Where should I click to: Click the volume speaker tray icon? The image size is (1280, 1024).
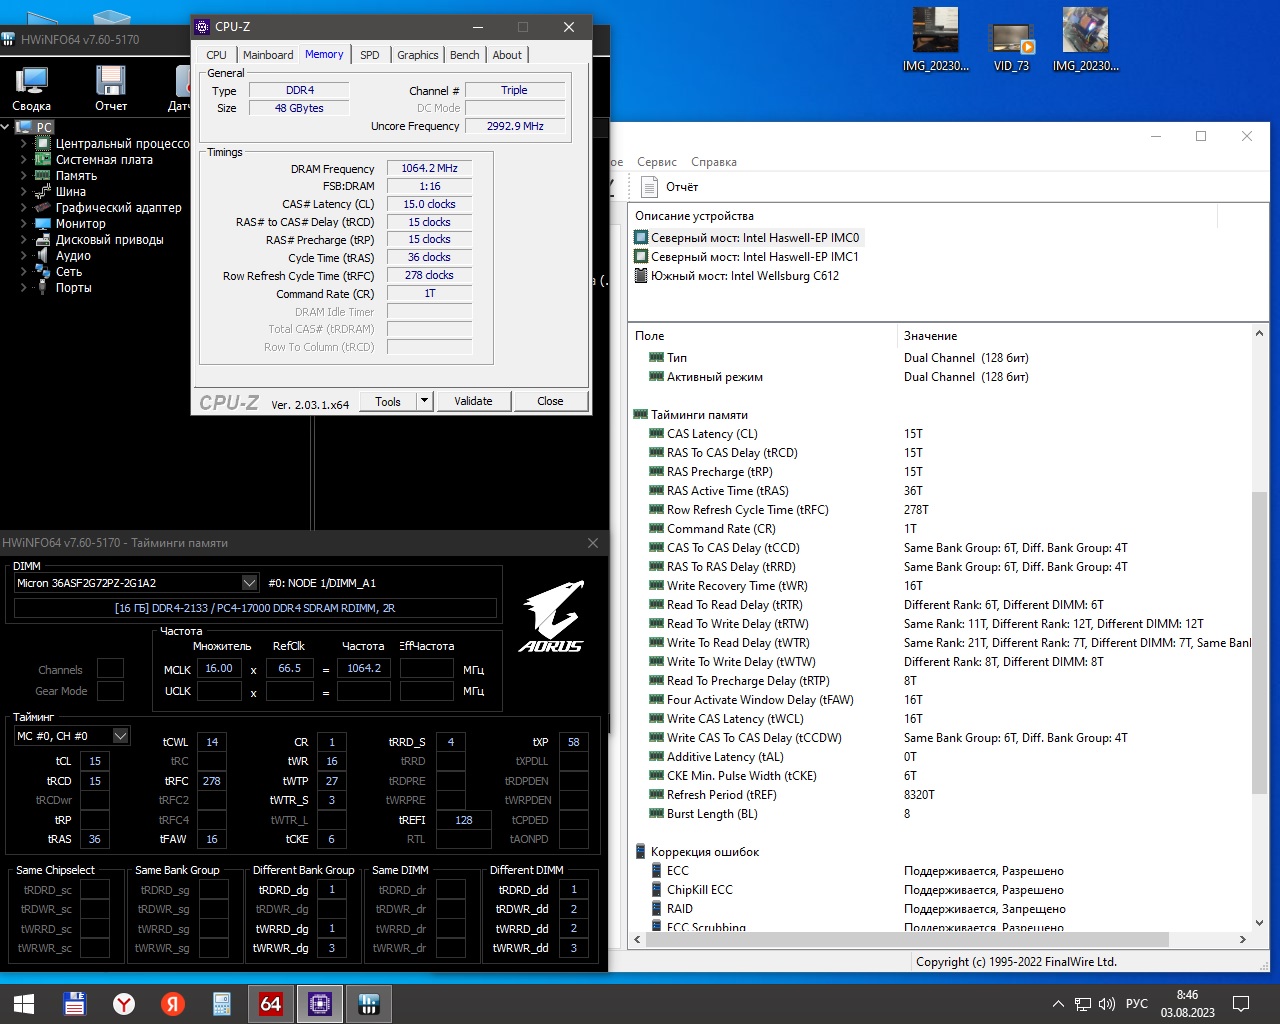click(1107, 1004)
